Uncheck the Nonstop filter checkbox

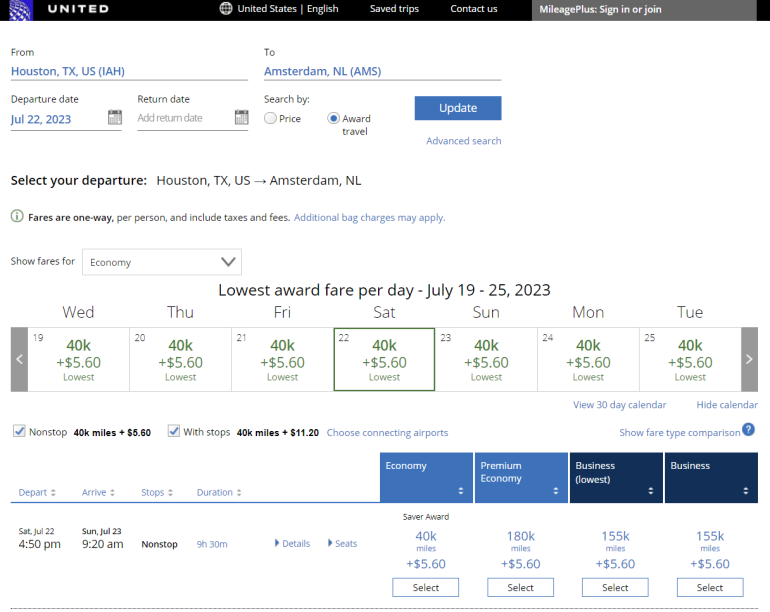(19, 432)
